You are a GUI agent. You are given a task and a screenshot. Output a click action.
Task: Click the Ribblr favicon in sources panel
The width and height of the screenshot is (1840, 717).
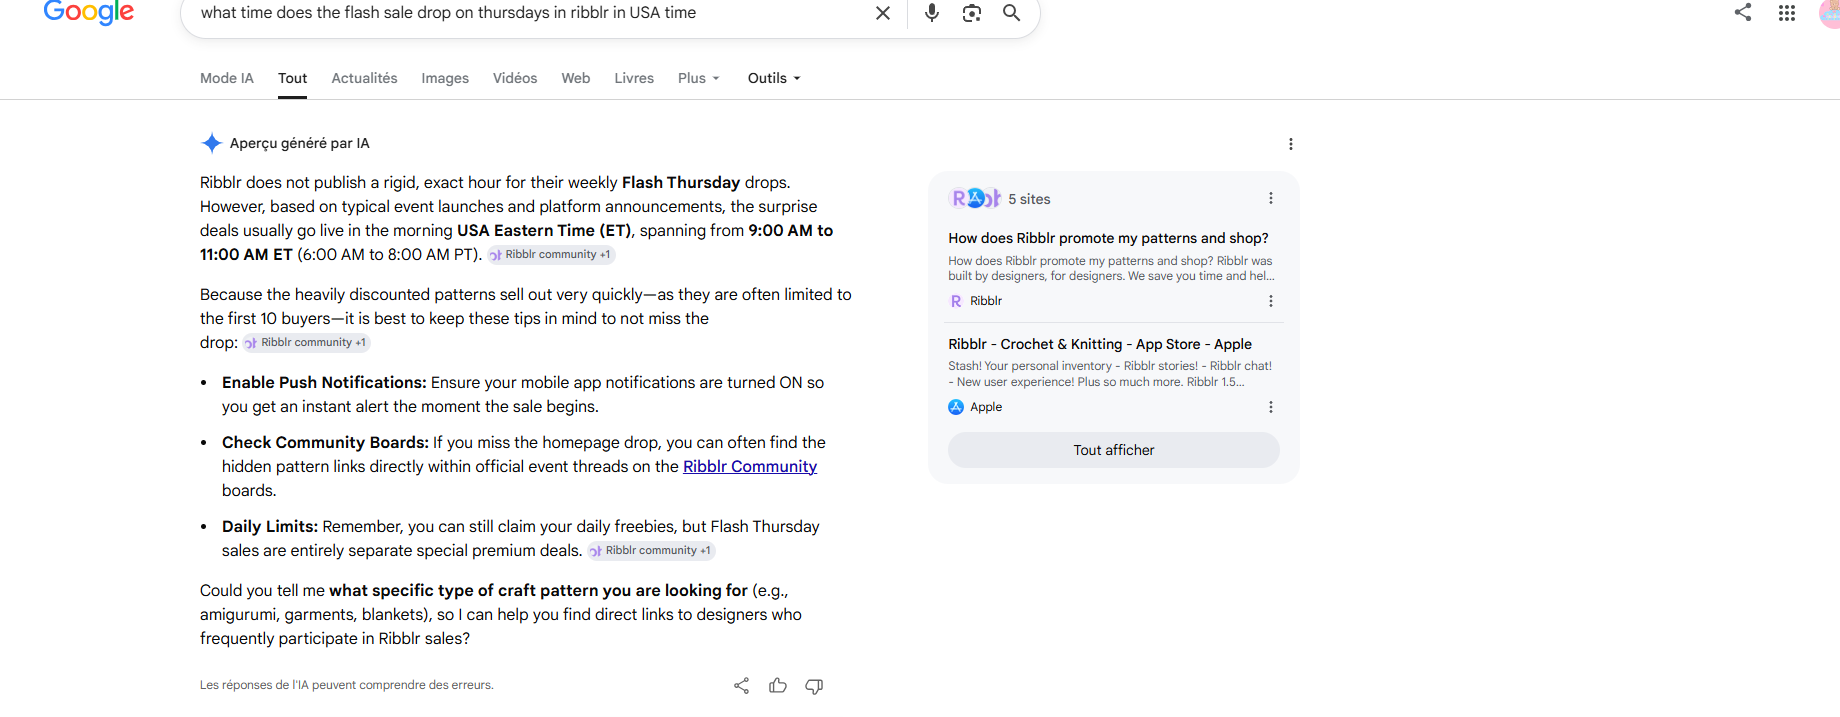pyautogui.click(x=956, y=301)
